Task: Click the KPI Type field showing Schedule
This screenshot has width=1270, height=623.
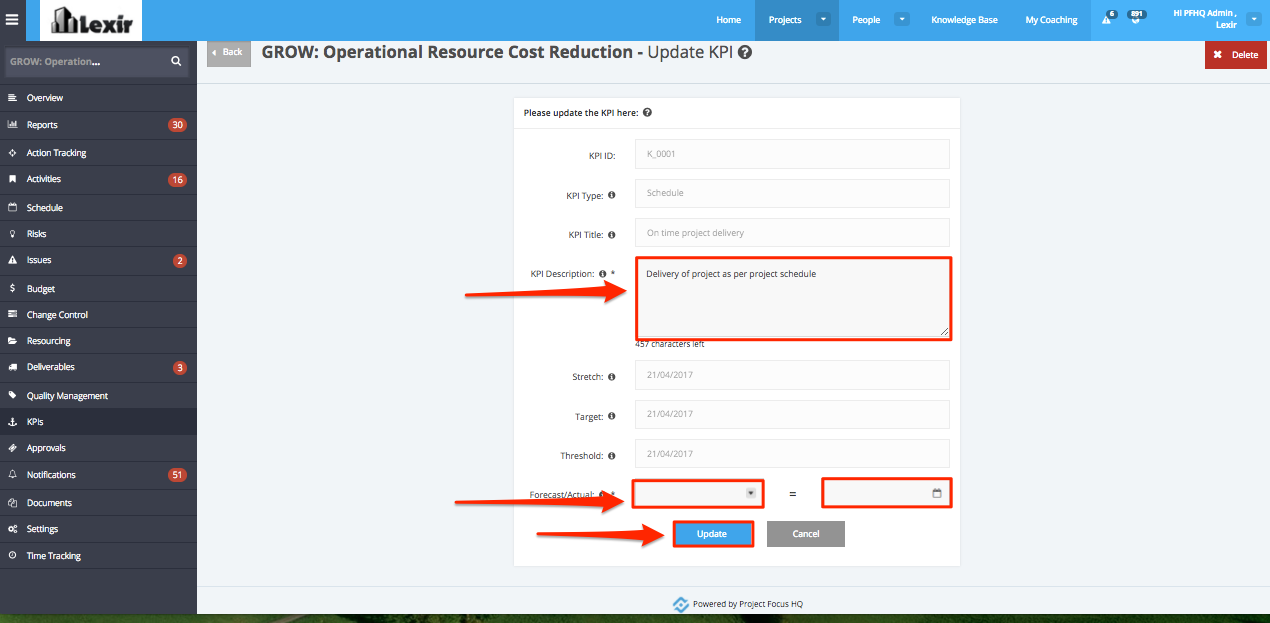Action: (x=792, y=193)
